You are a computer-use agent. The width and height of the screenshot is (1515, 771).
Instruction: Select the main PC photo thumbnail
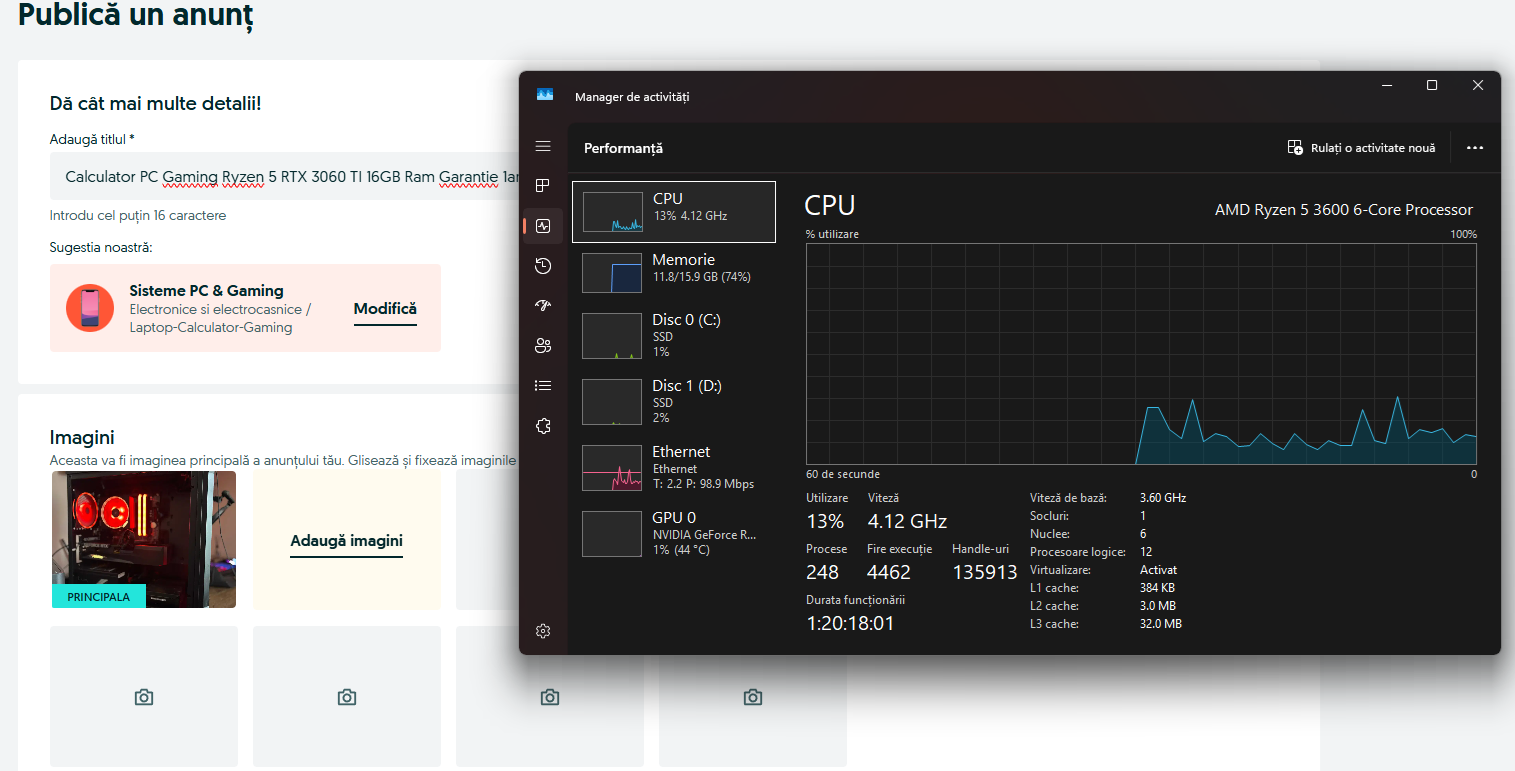tap(144, 539)
